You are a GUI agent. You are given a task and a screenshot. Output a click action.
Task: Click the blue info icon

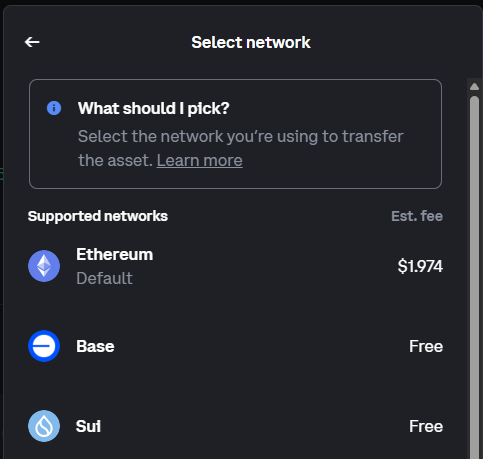54,108
